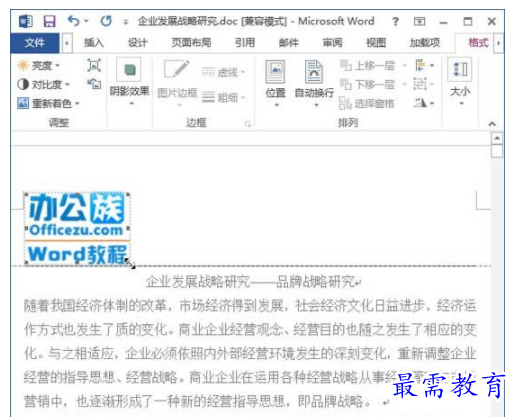Click text line starting 化。与之相适应
Viewport: 514px width, 417px height.
click(x=250, y=353)
